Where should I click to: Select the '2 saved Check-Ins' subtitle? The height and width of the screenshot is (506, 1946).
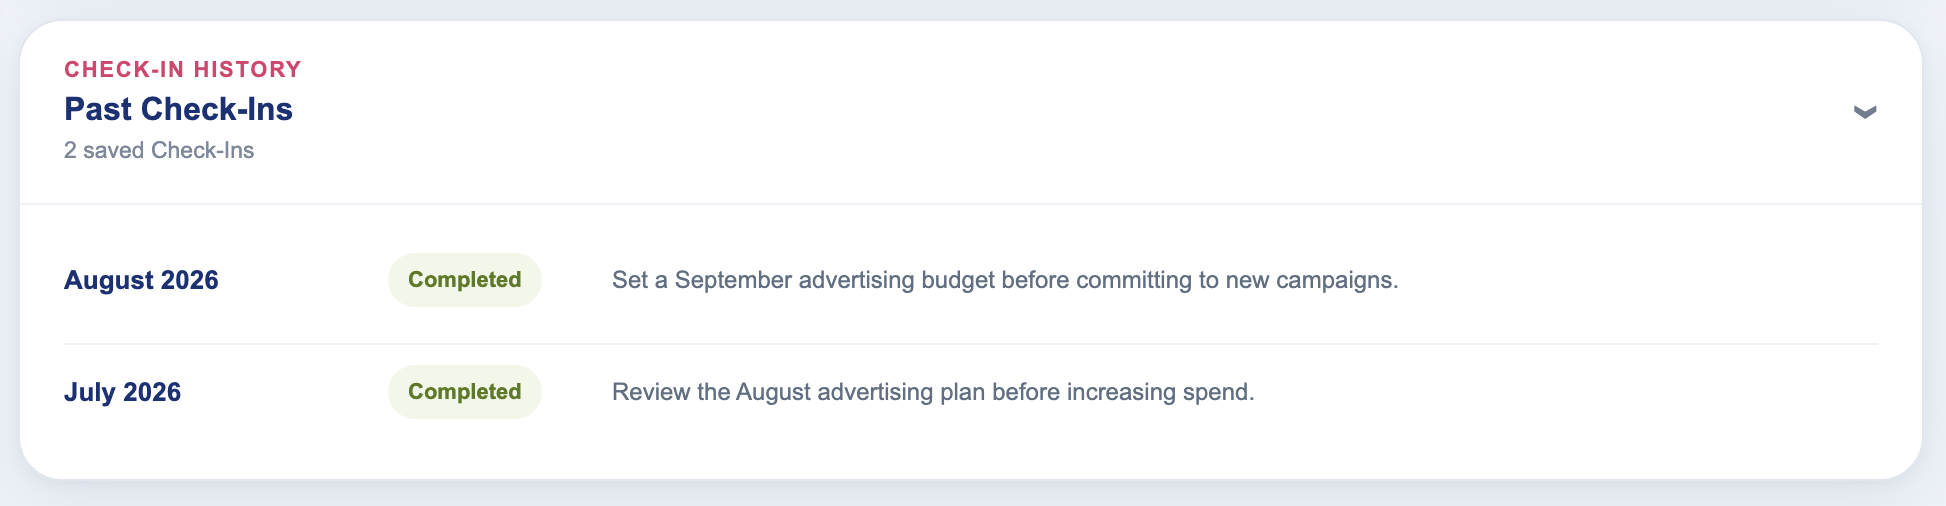159,150
